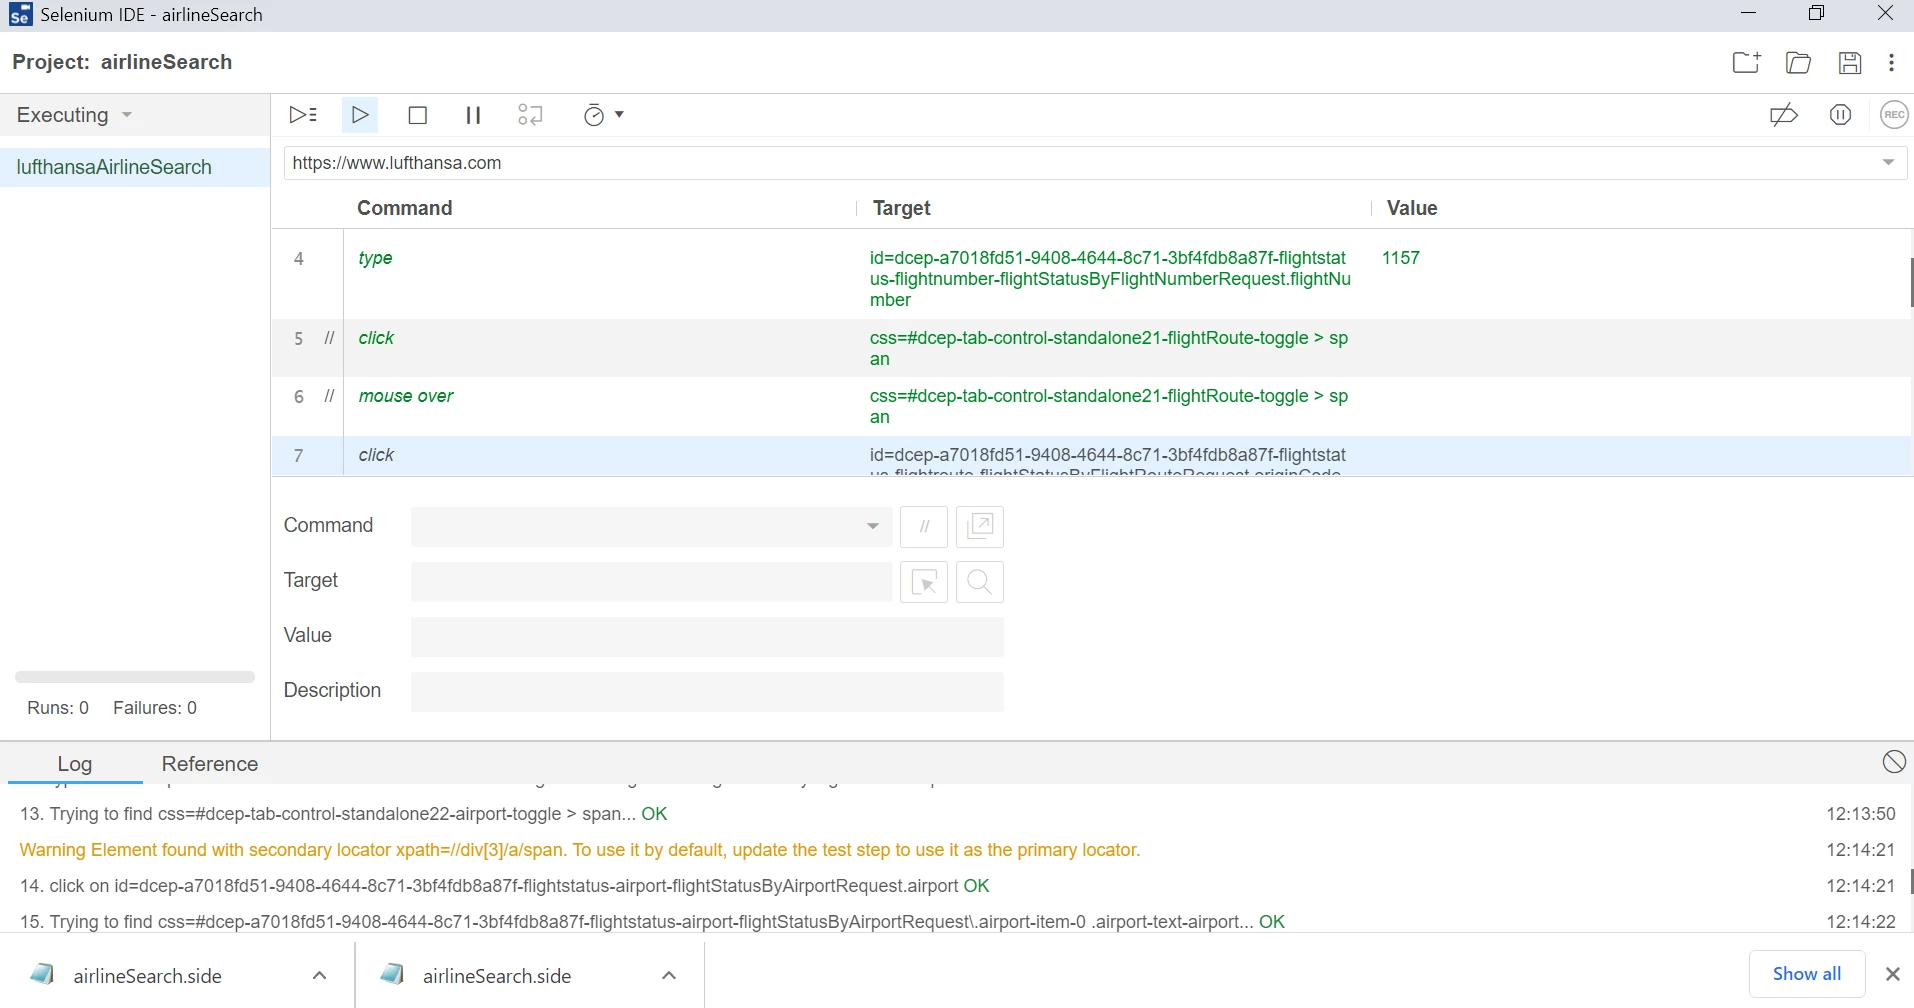Select the row 6 mouse over command

coord(1092,406)
